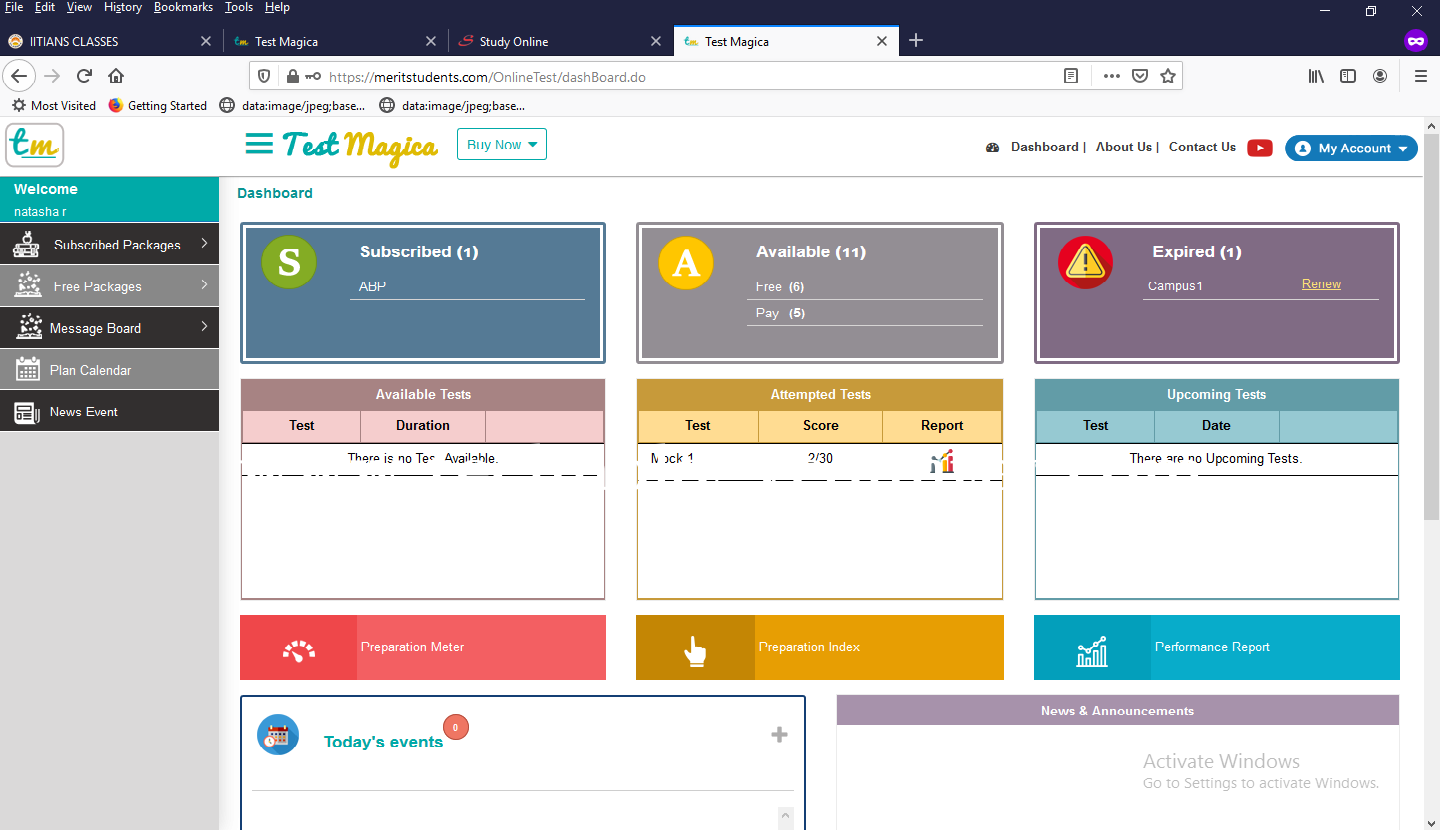Open Performance Report tile
The height and width of the screenshot is (830, 1440).
pyautogui.click(x=1217, y=647)
